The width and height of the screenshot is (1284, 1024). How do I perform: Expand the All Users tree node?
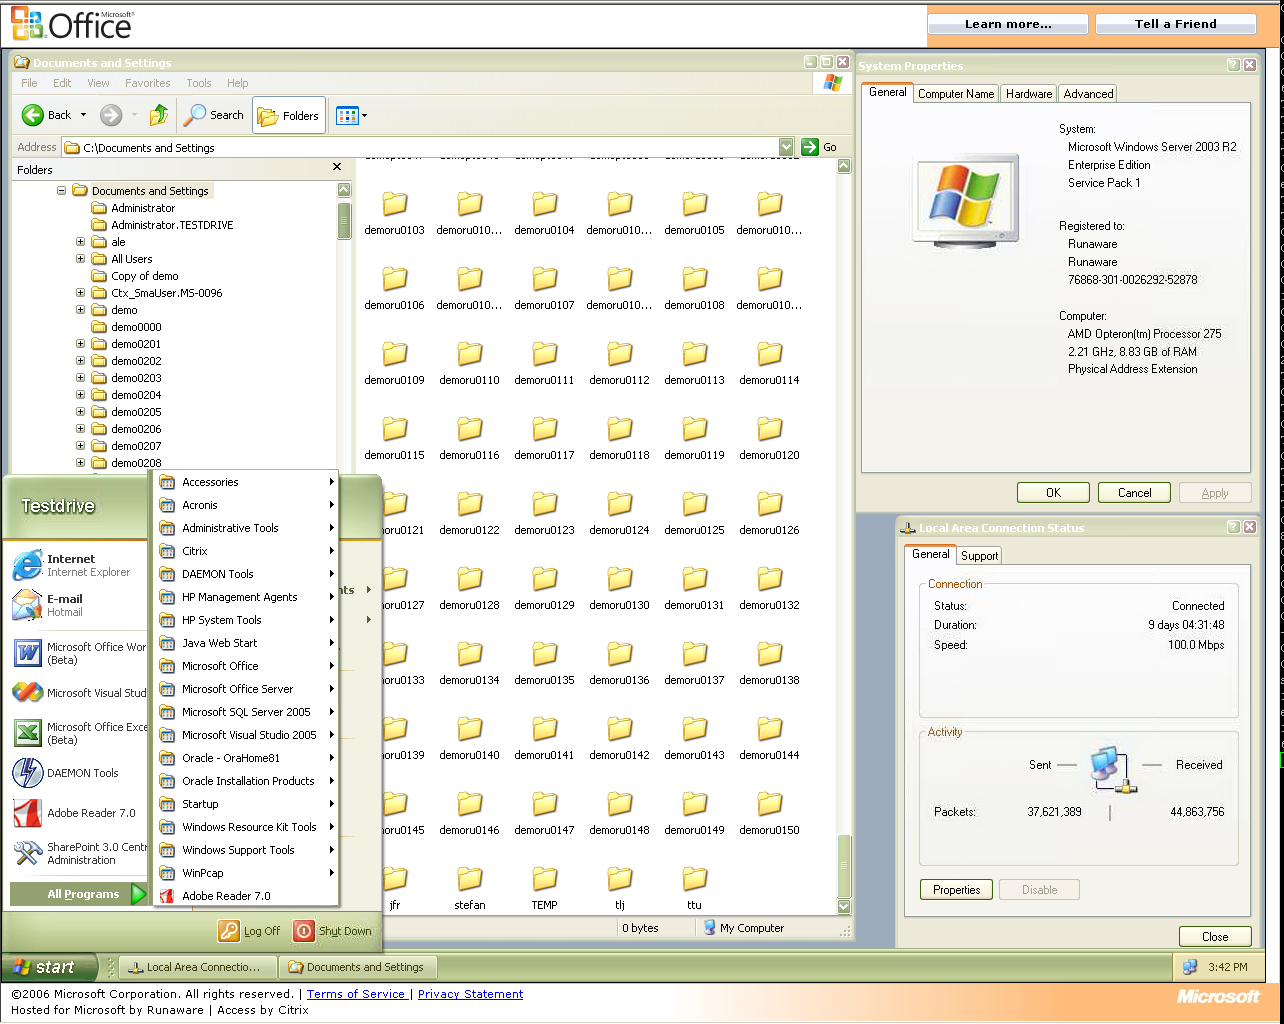81,259
